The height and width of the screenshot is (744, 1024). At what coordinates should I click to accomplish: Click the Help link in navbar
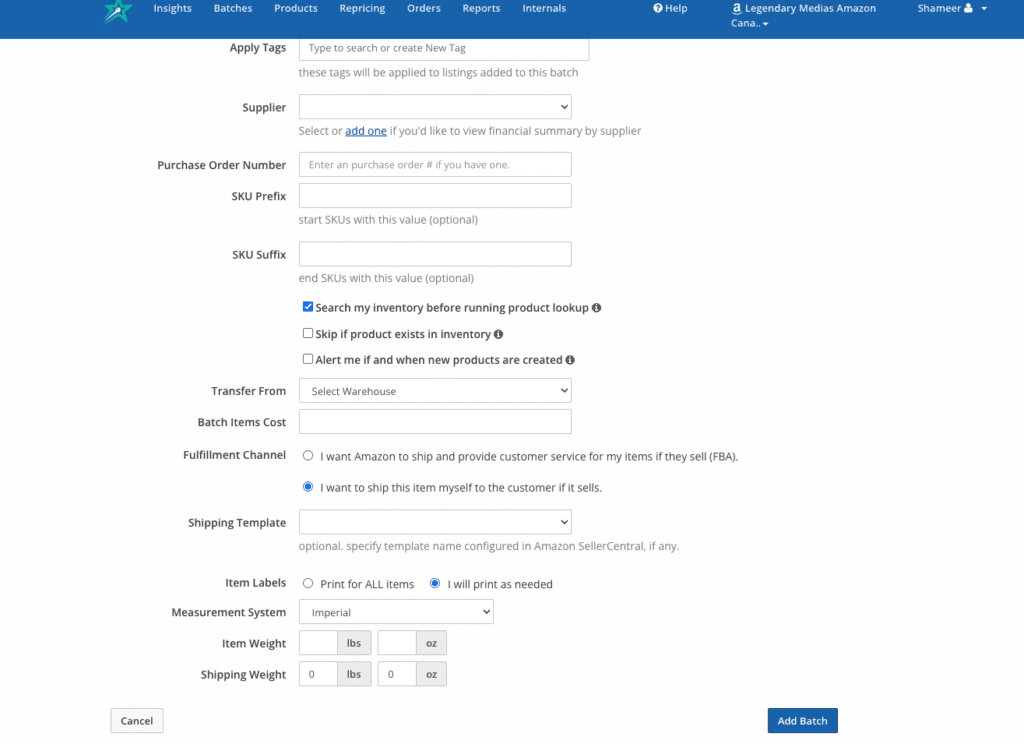[x=671, y=8]
